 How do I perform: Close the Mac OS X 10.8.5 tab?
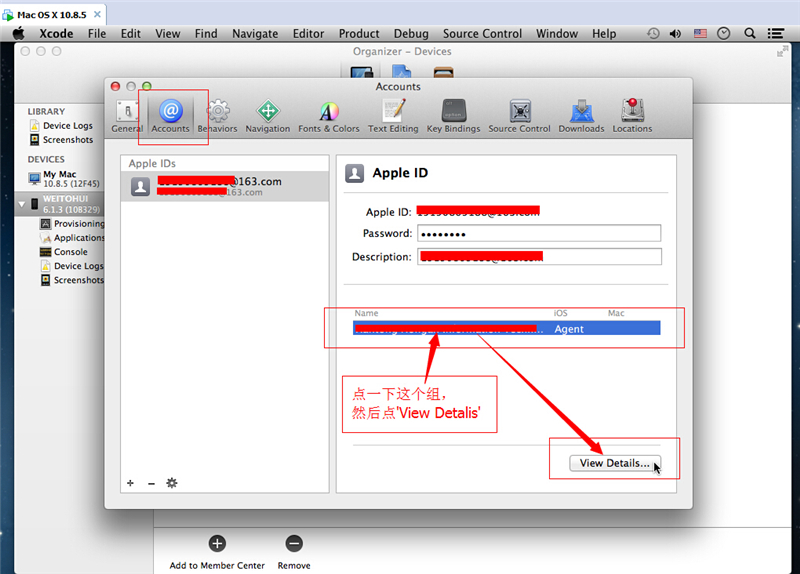click(97, 14)
